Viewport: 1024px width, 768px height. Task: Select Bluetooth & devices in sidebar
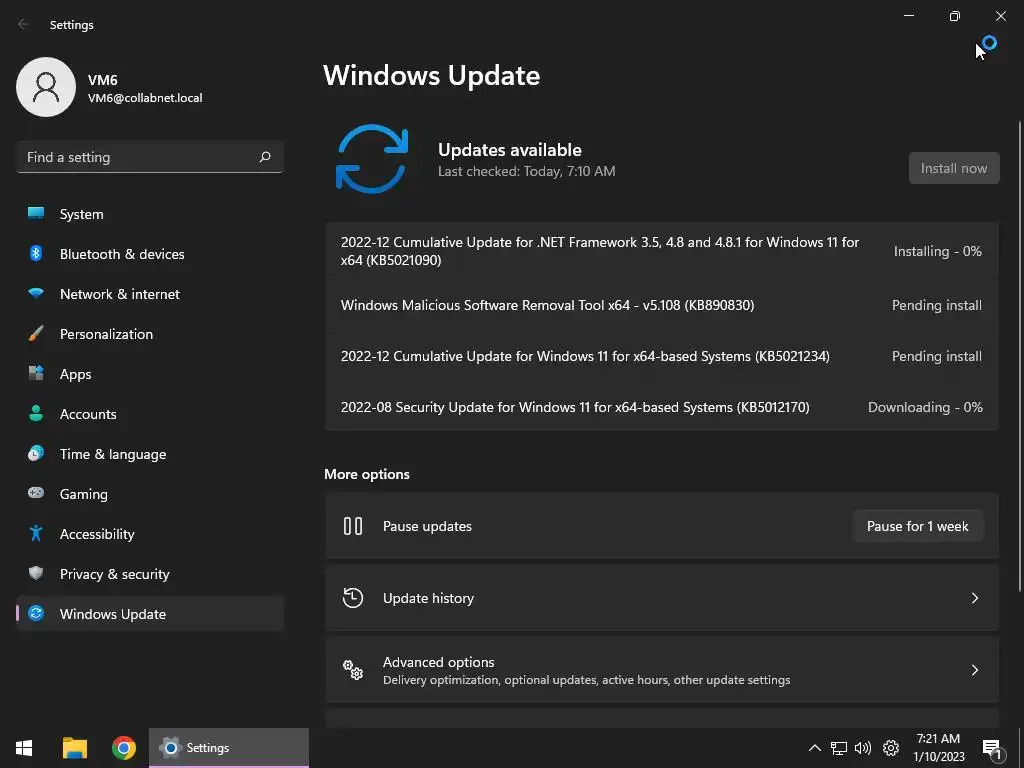(x=150, y=253)
